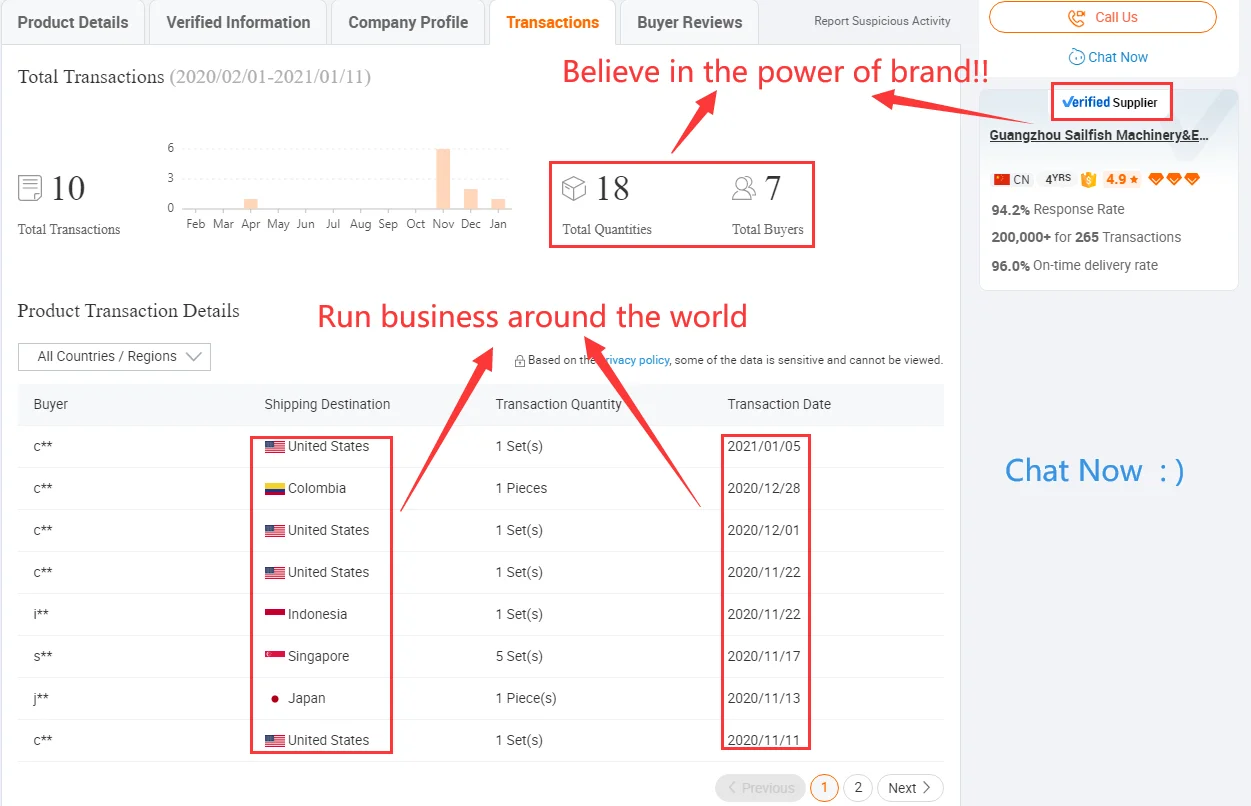The width and height of the screenshot is (1251, 806).
Task: Click the November bar in transactions chart
Action: pyautogui.click(x=443, y=178)
